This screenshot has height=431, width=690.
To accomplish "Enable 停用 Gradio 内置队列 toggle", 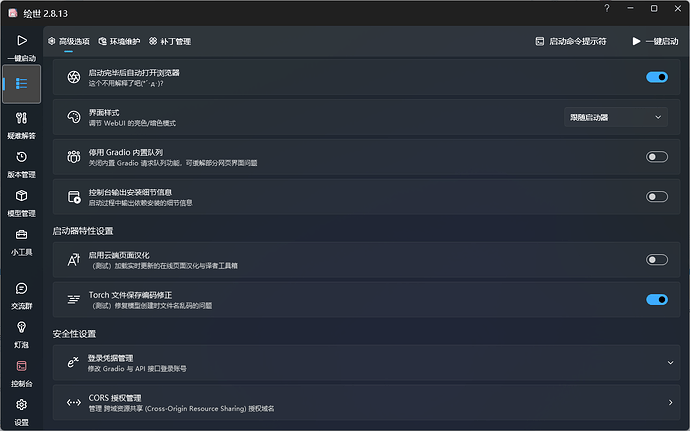I will click(657, 157).
